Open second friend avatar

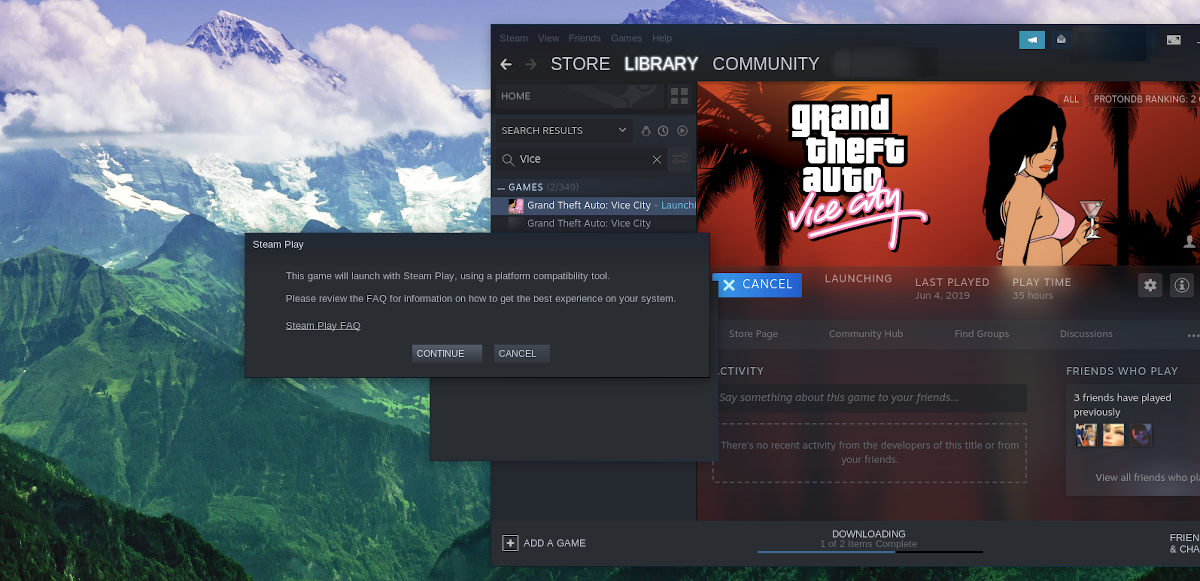click(x=1114, y=435)
